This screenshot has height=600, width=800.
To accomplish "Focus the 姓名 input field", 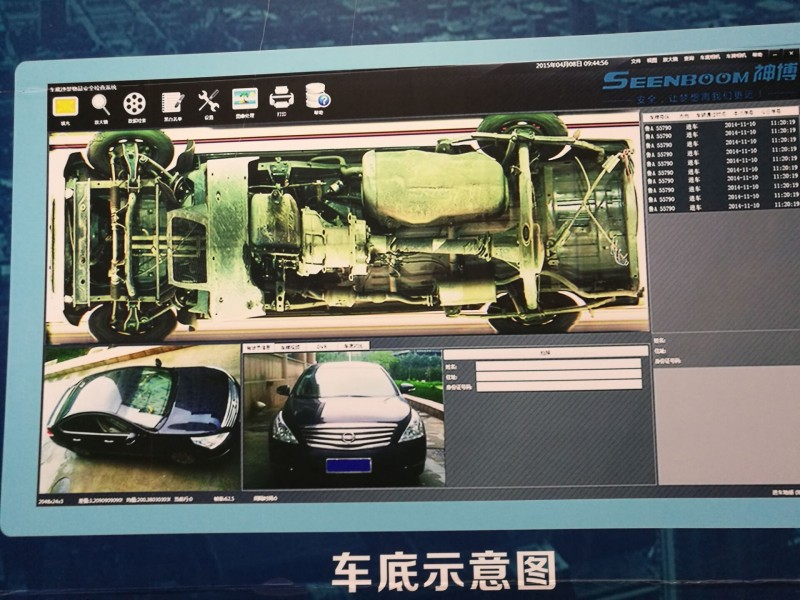I will 558,365.
